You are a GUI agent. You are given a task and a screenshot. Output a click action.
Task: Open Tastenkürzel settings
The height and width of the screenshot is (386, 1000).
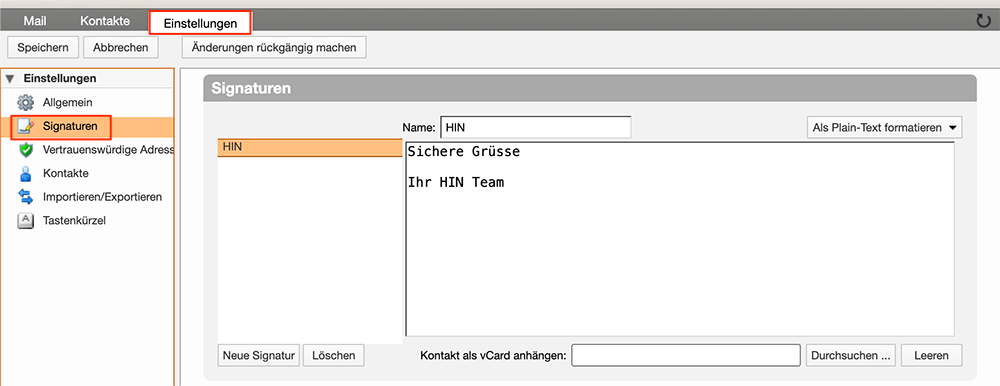click(74, 221)
